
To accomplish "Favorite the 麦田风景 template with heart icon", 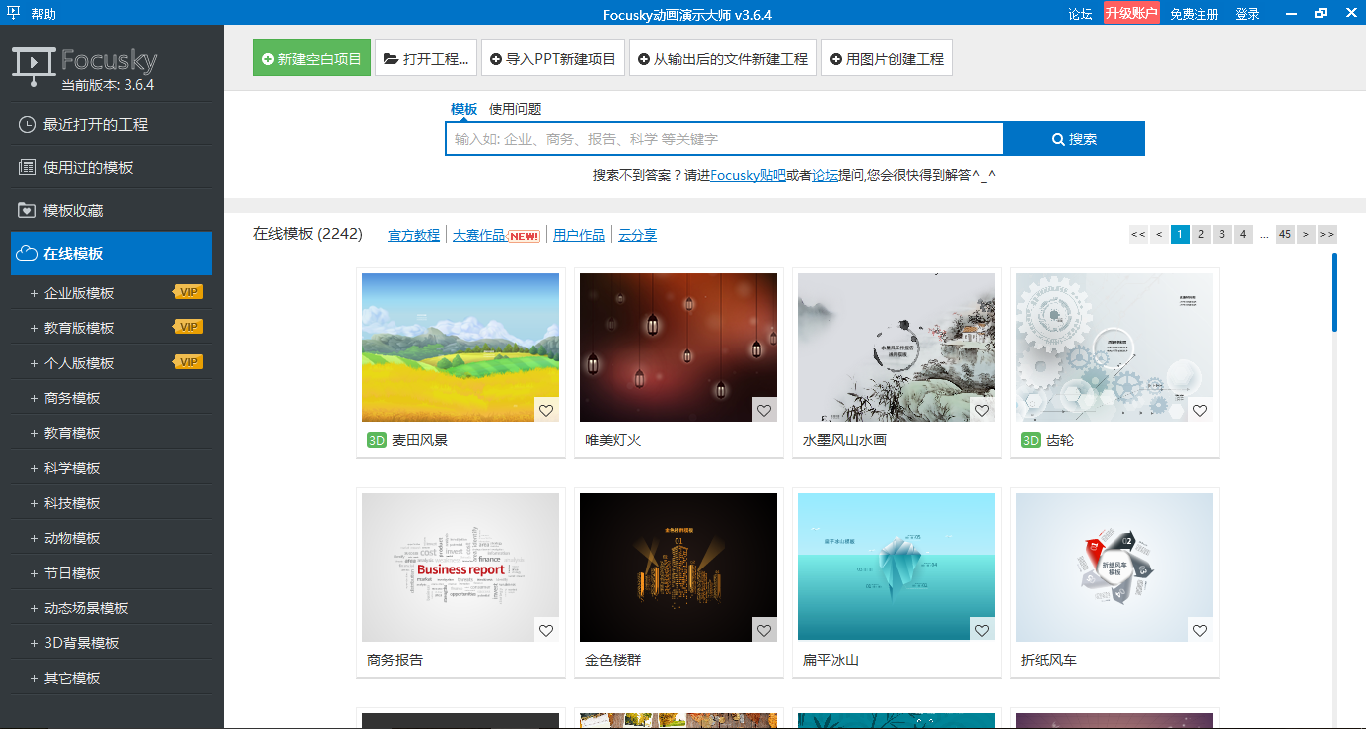I will pyautogui.click(x=546, y=410).
